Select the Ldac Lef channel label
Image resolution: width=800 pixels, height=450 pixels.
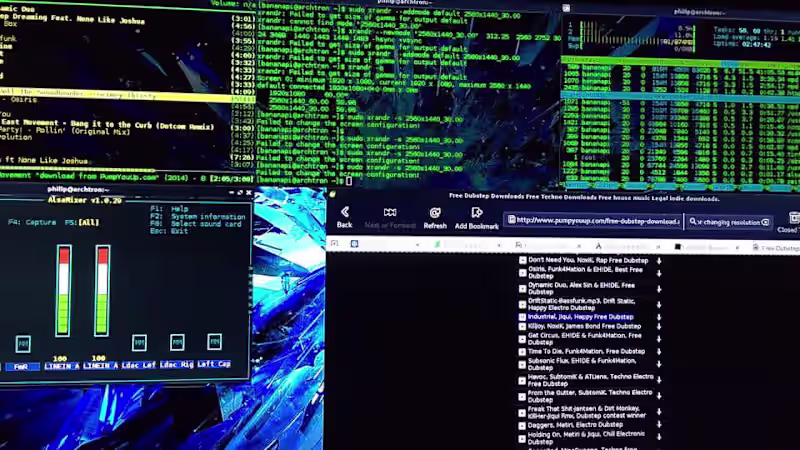[138, 365]
